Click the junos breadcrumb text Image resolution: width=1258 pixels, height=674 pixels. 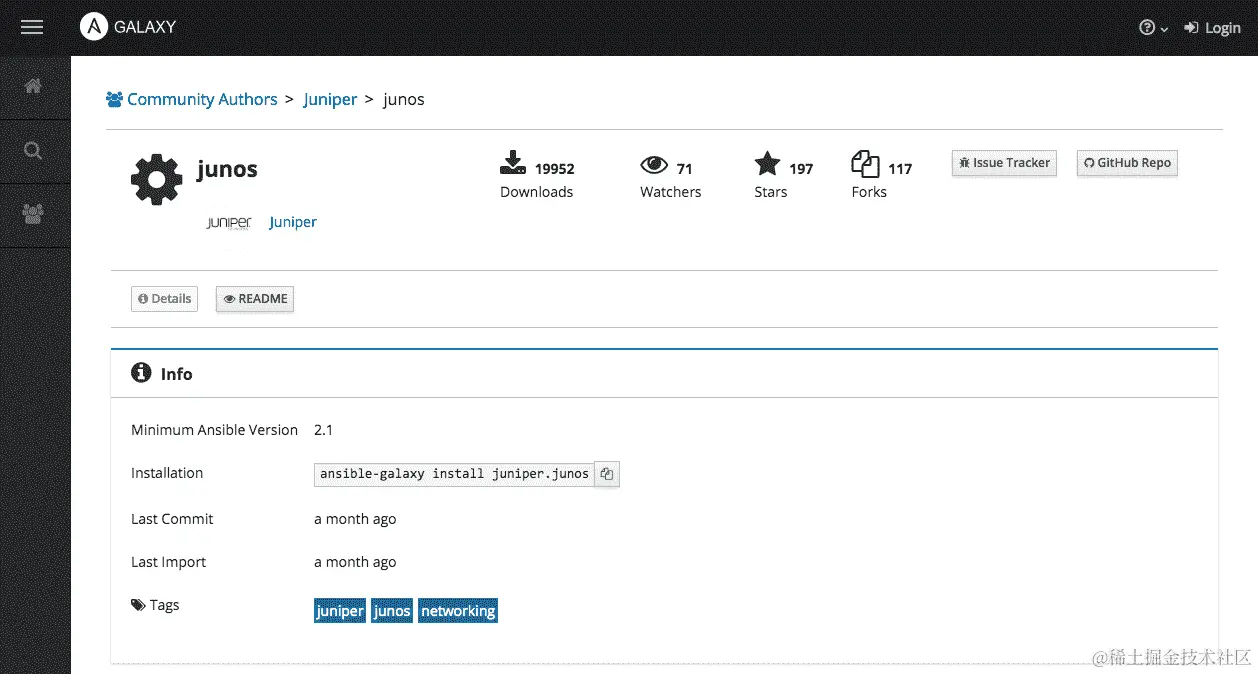(404, 99)
